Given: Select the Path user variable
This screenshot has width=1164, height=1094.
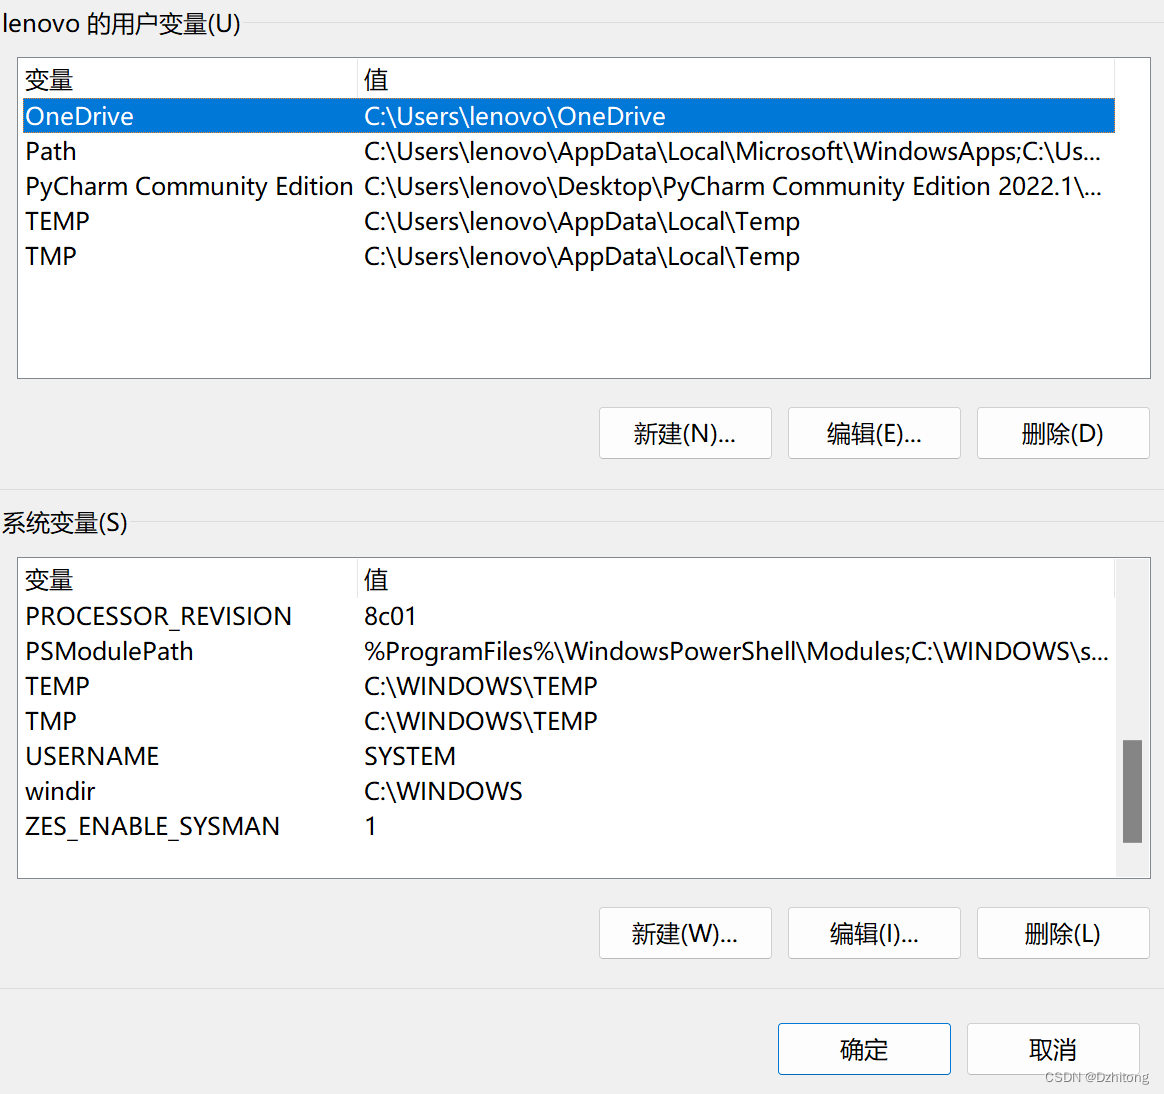Looking at the screenshot, I should (569, 151).
